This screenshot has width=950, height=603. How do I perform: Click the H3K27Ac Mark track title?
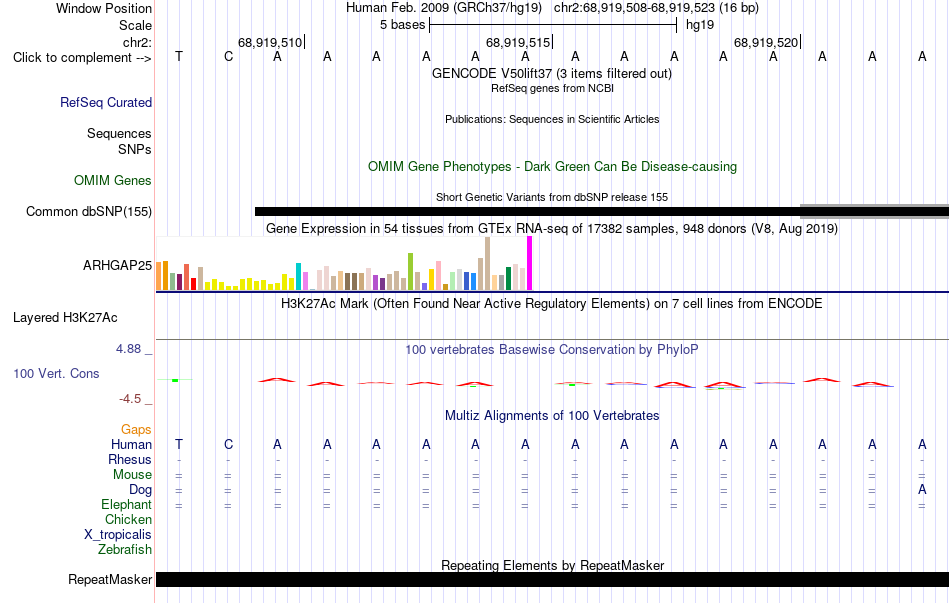tap(552, 304)
